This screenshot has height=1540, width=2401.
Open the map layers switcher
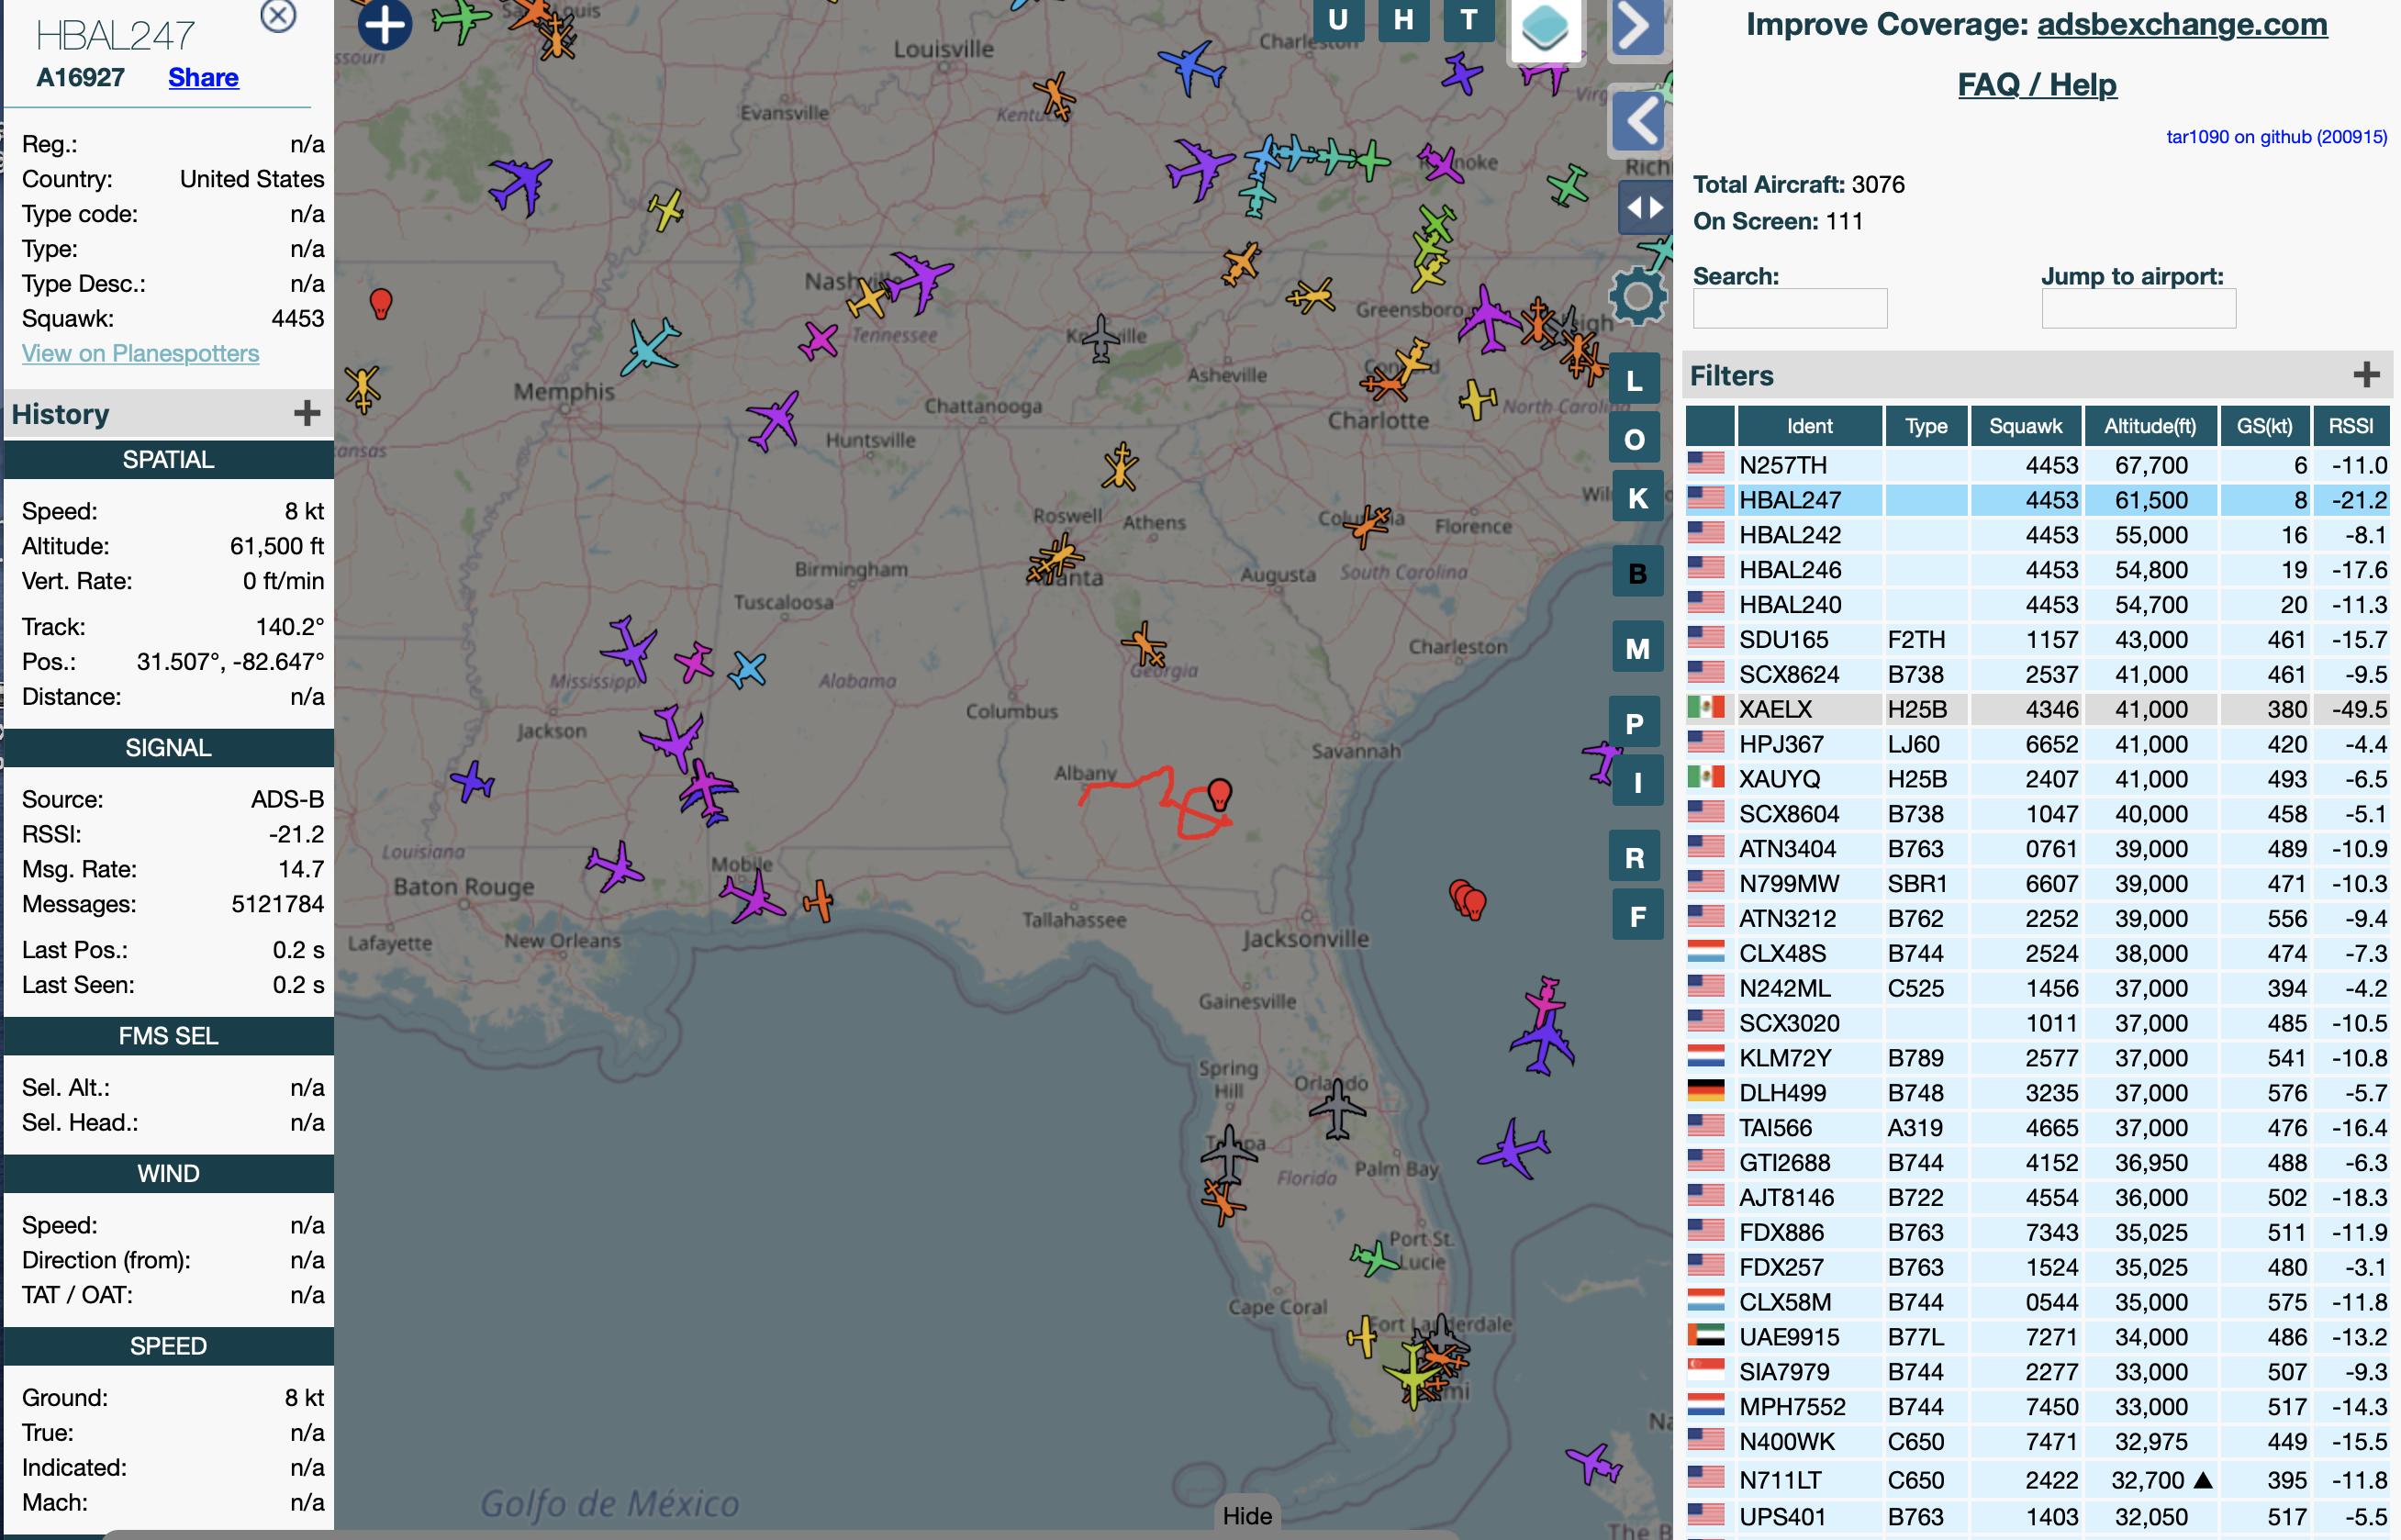1544,29
